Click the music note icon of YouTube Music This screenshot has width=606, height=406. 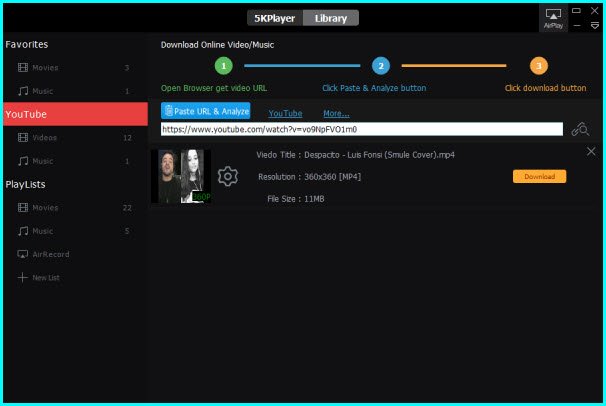(23, 161)
